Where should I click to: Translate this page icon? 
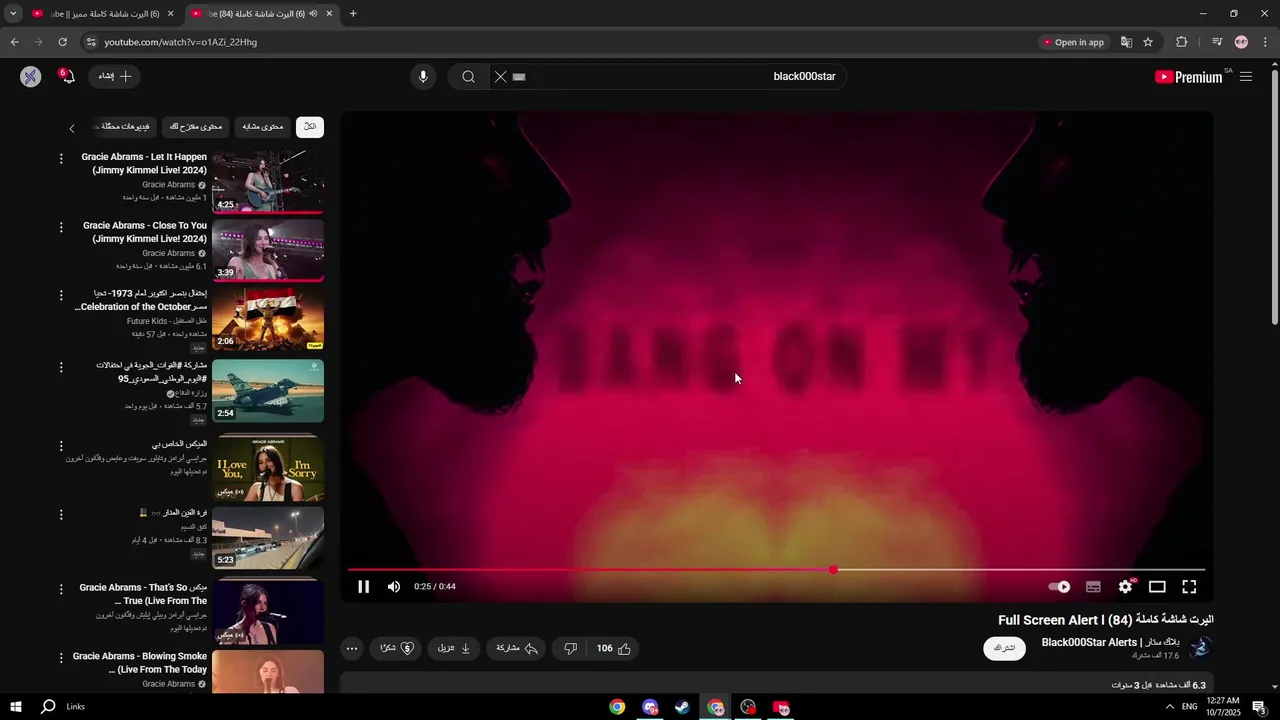(x=1126, y=42)
